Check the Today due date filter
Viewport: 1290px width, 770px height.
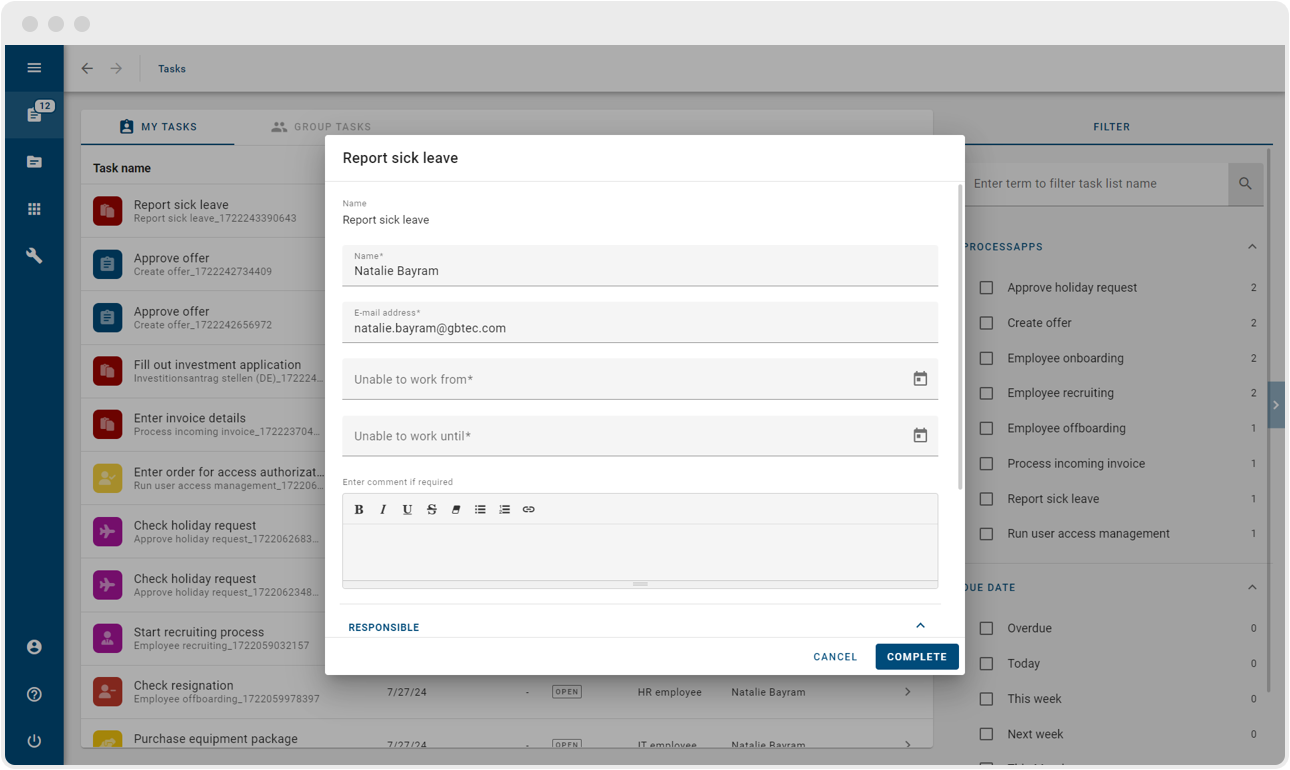pos(986,664)
